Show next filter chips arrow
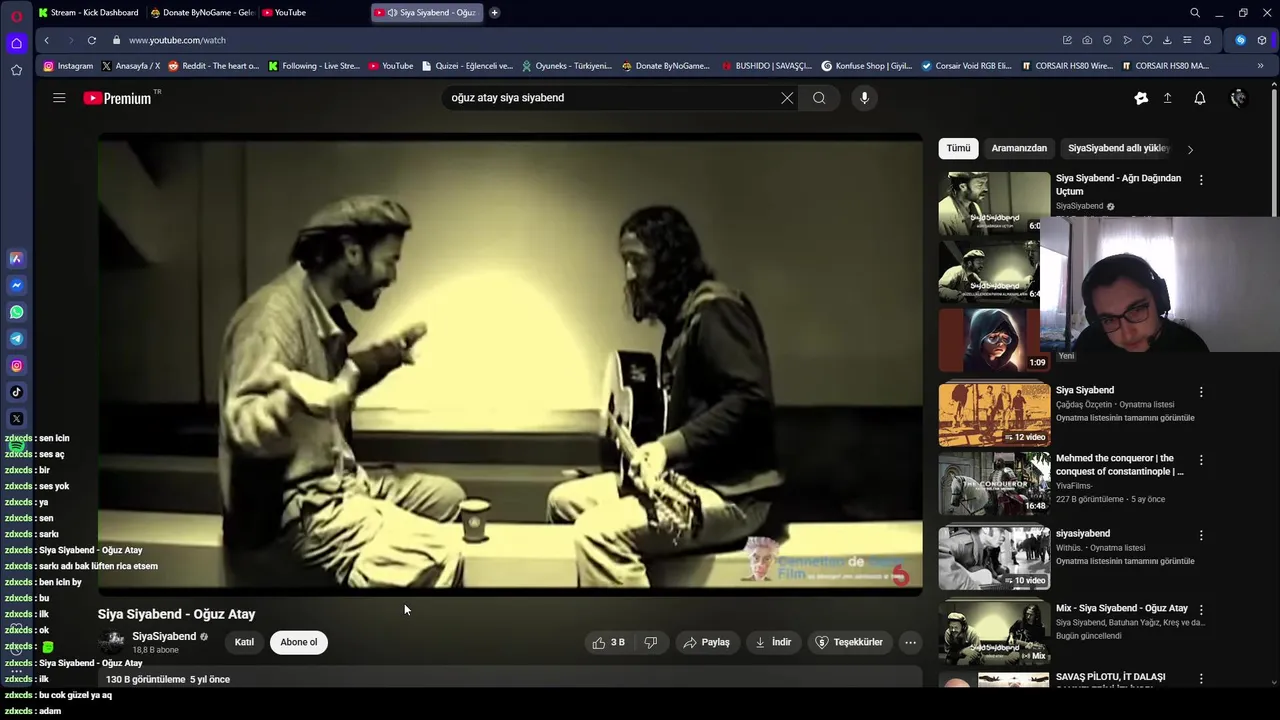The width and height of the screenshot is (1280, 720). [1190, 149]
